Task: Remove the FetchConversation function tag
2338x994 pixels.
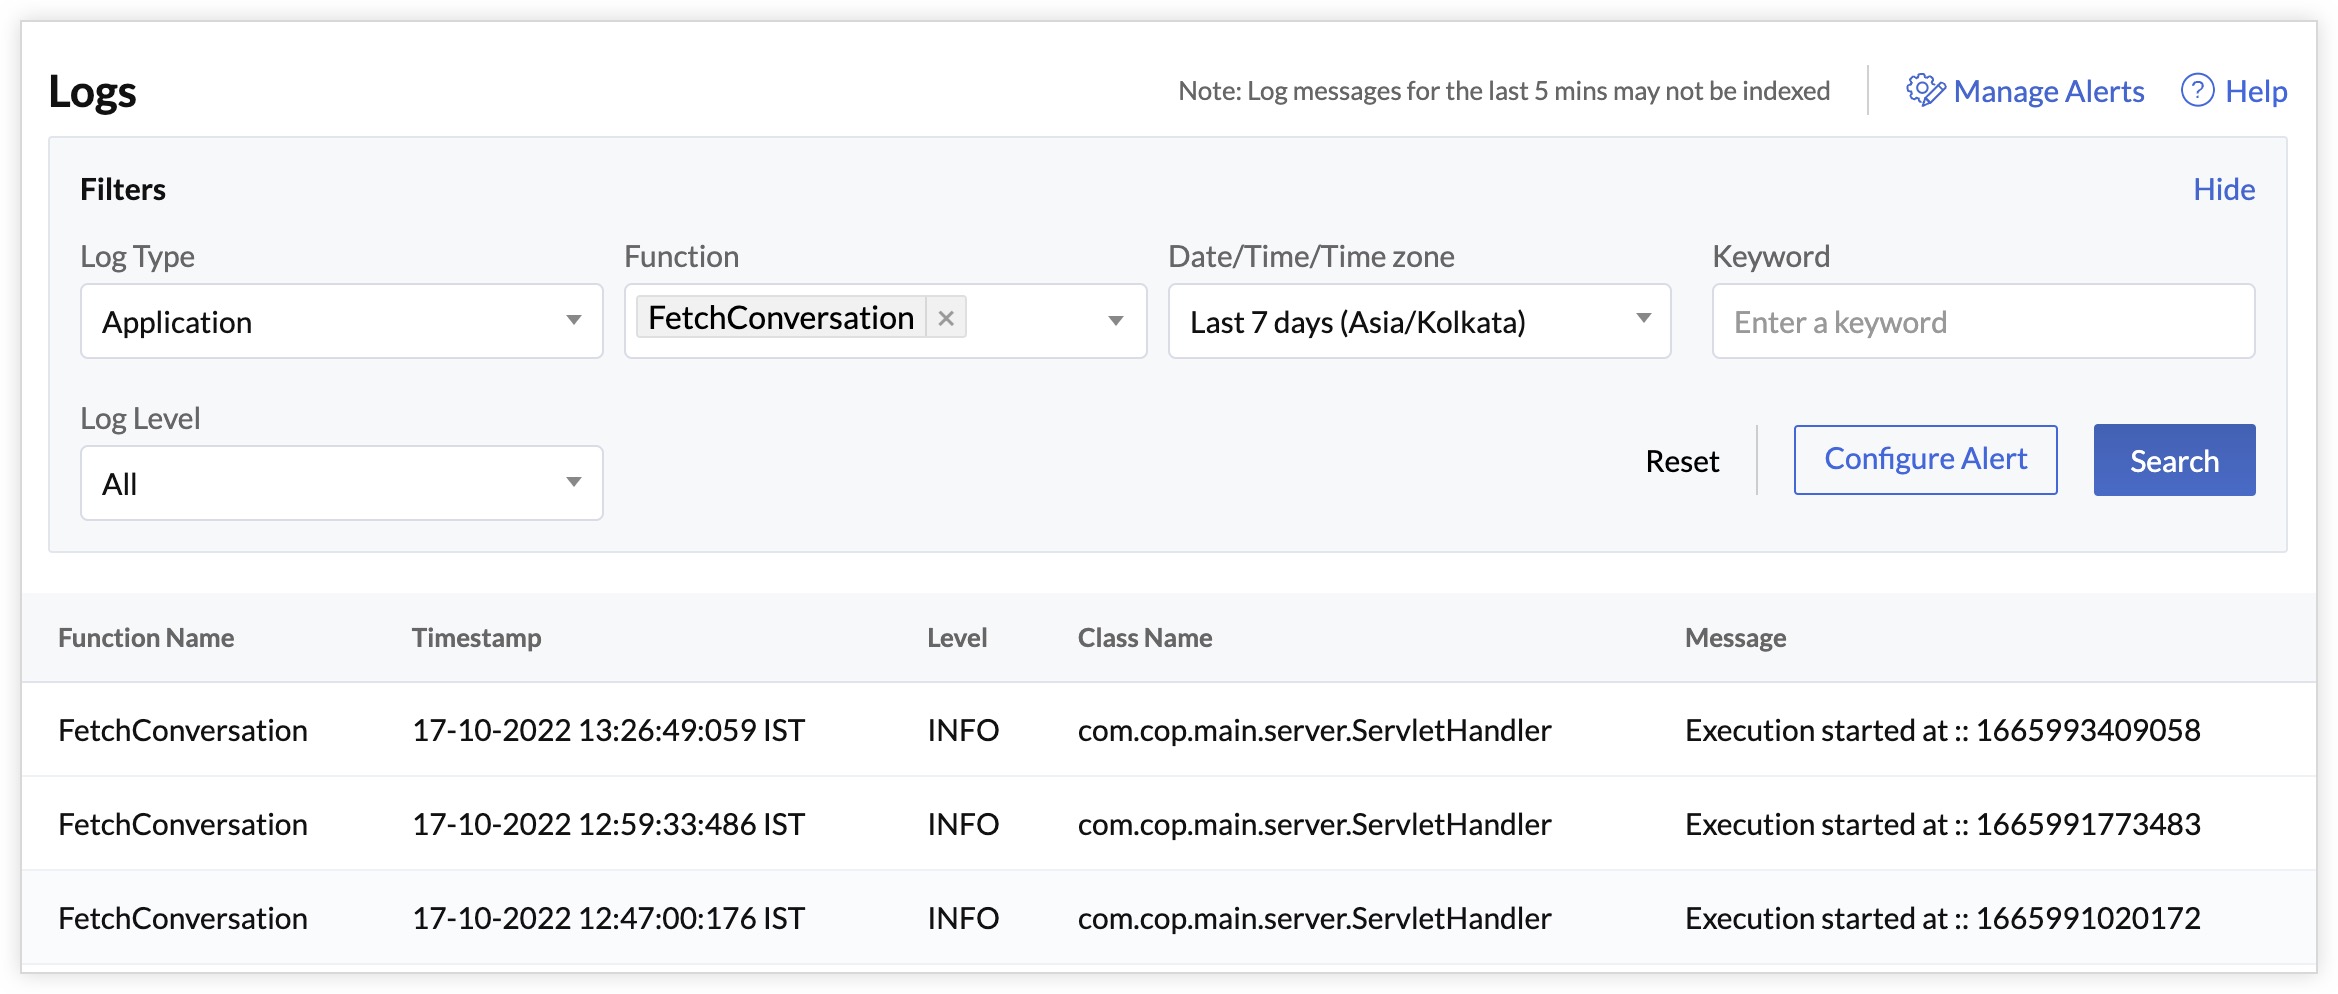Action: 946,318
